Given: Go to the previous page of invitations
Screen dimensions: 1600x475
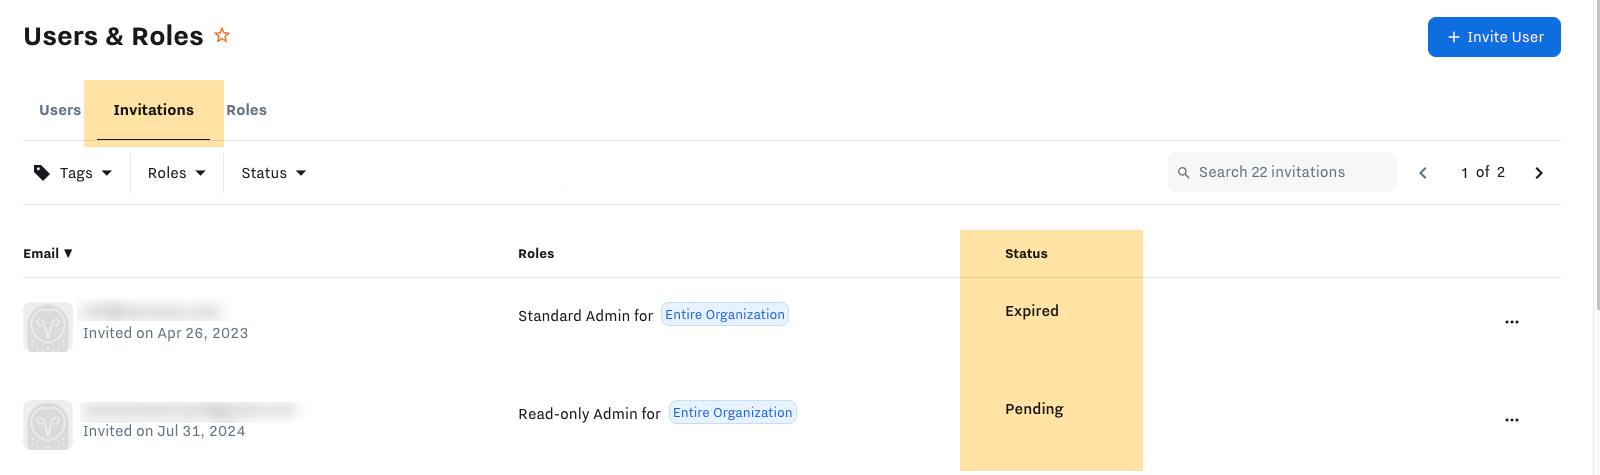Looking at the screenshot, I should click(x=1423, y=173).
